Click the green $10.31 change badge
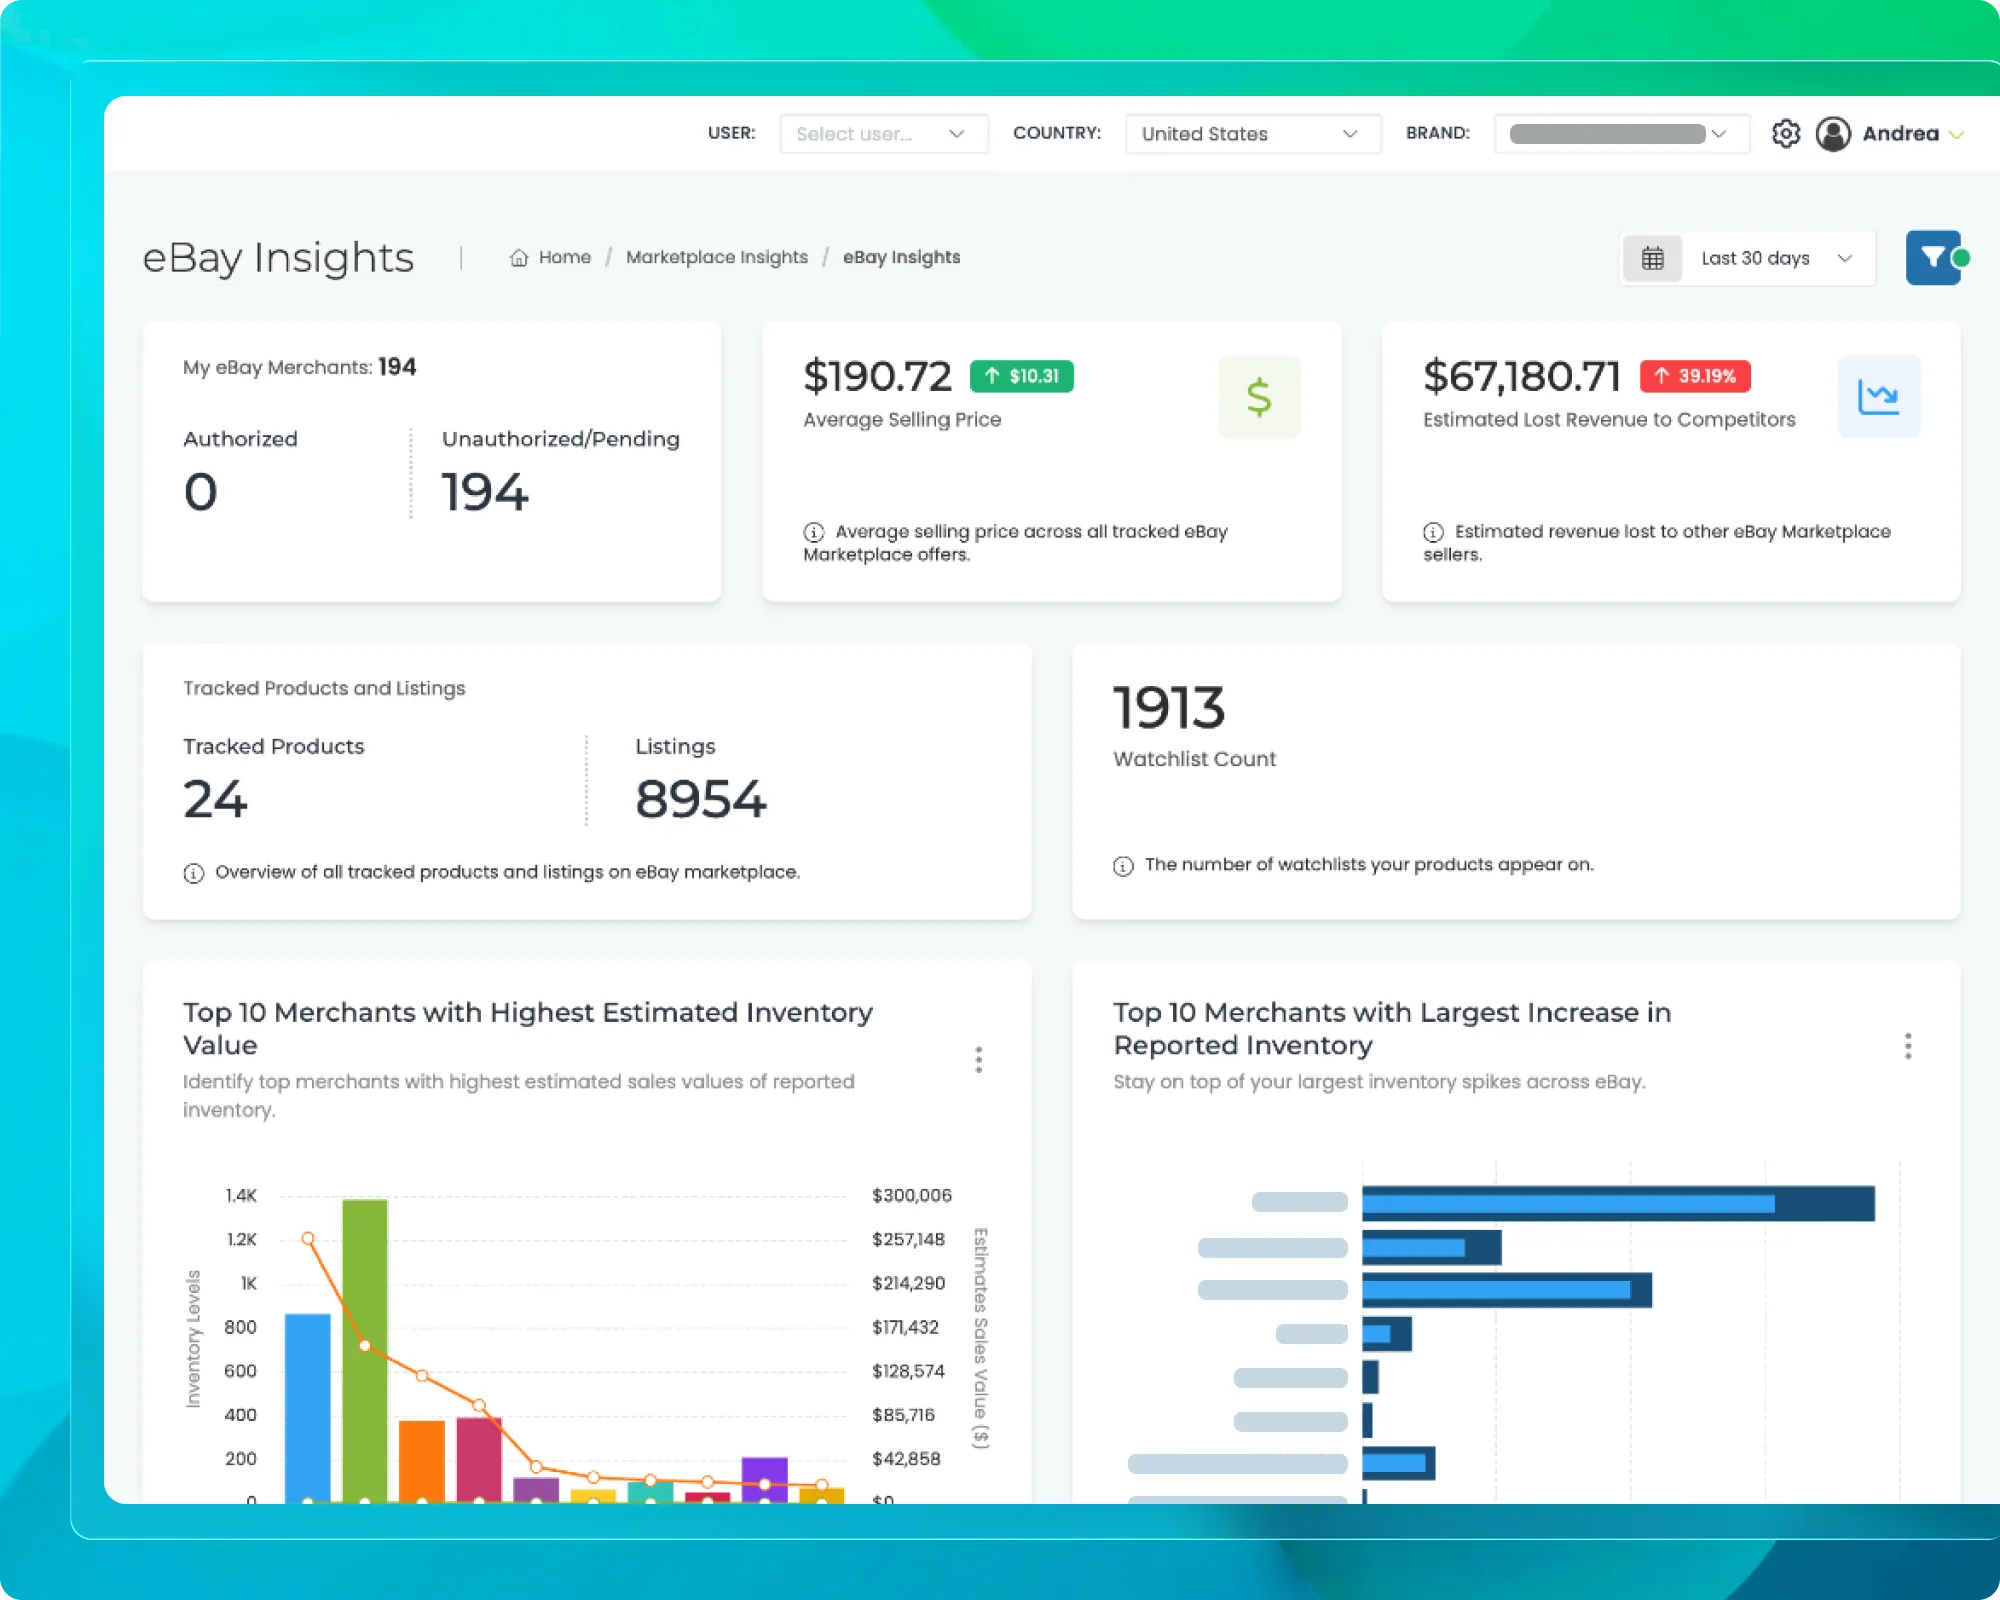The height and width of the screenshot is (1600, 2000). (x=1021, y=376)
